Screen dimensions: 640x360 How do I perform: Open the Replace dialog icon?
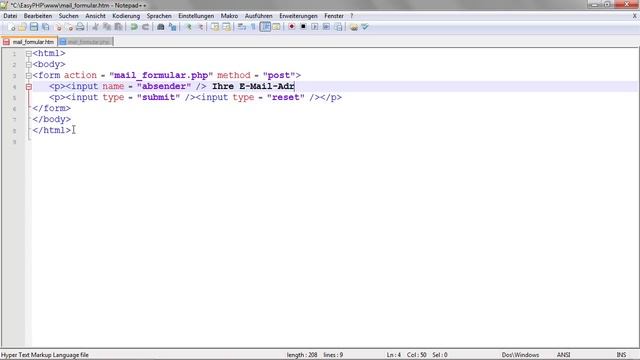(172, 27)
